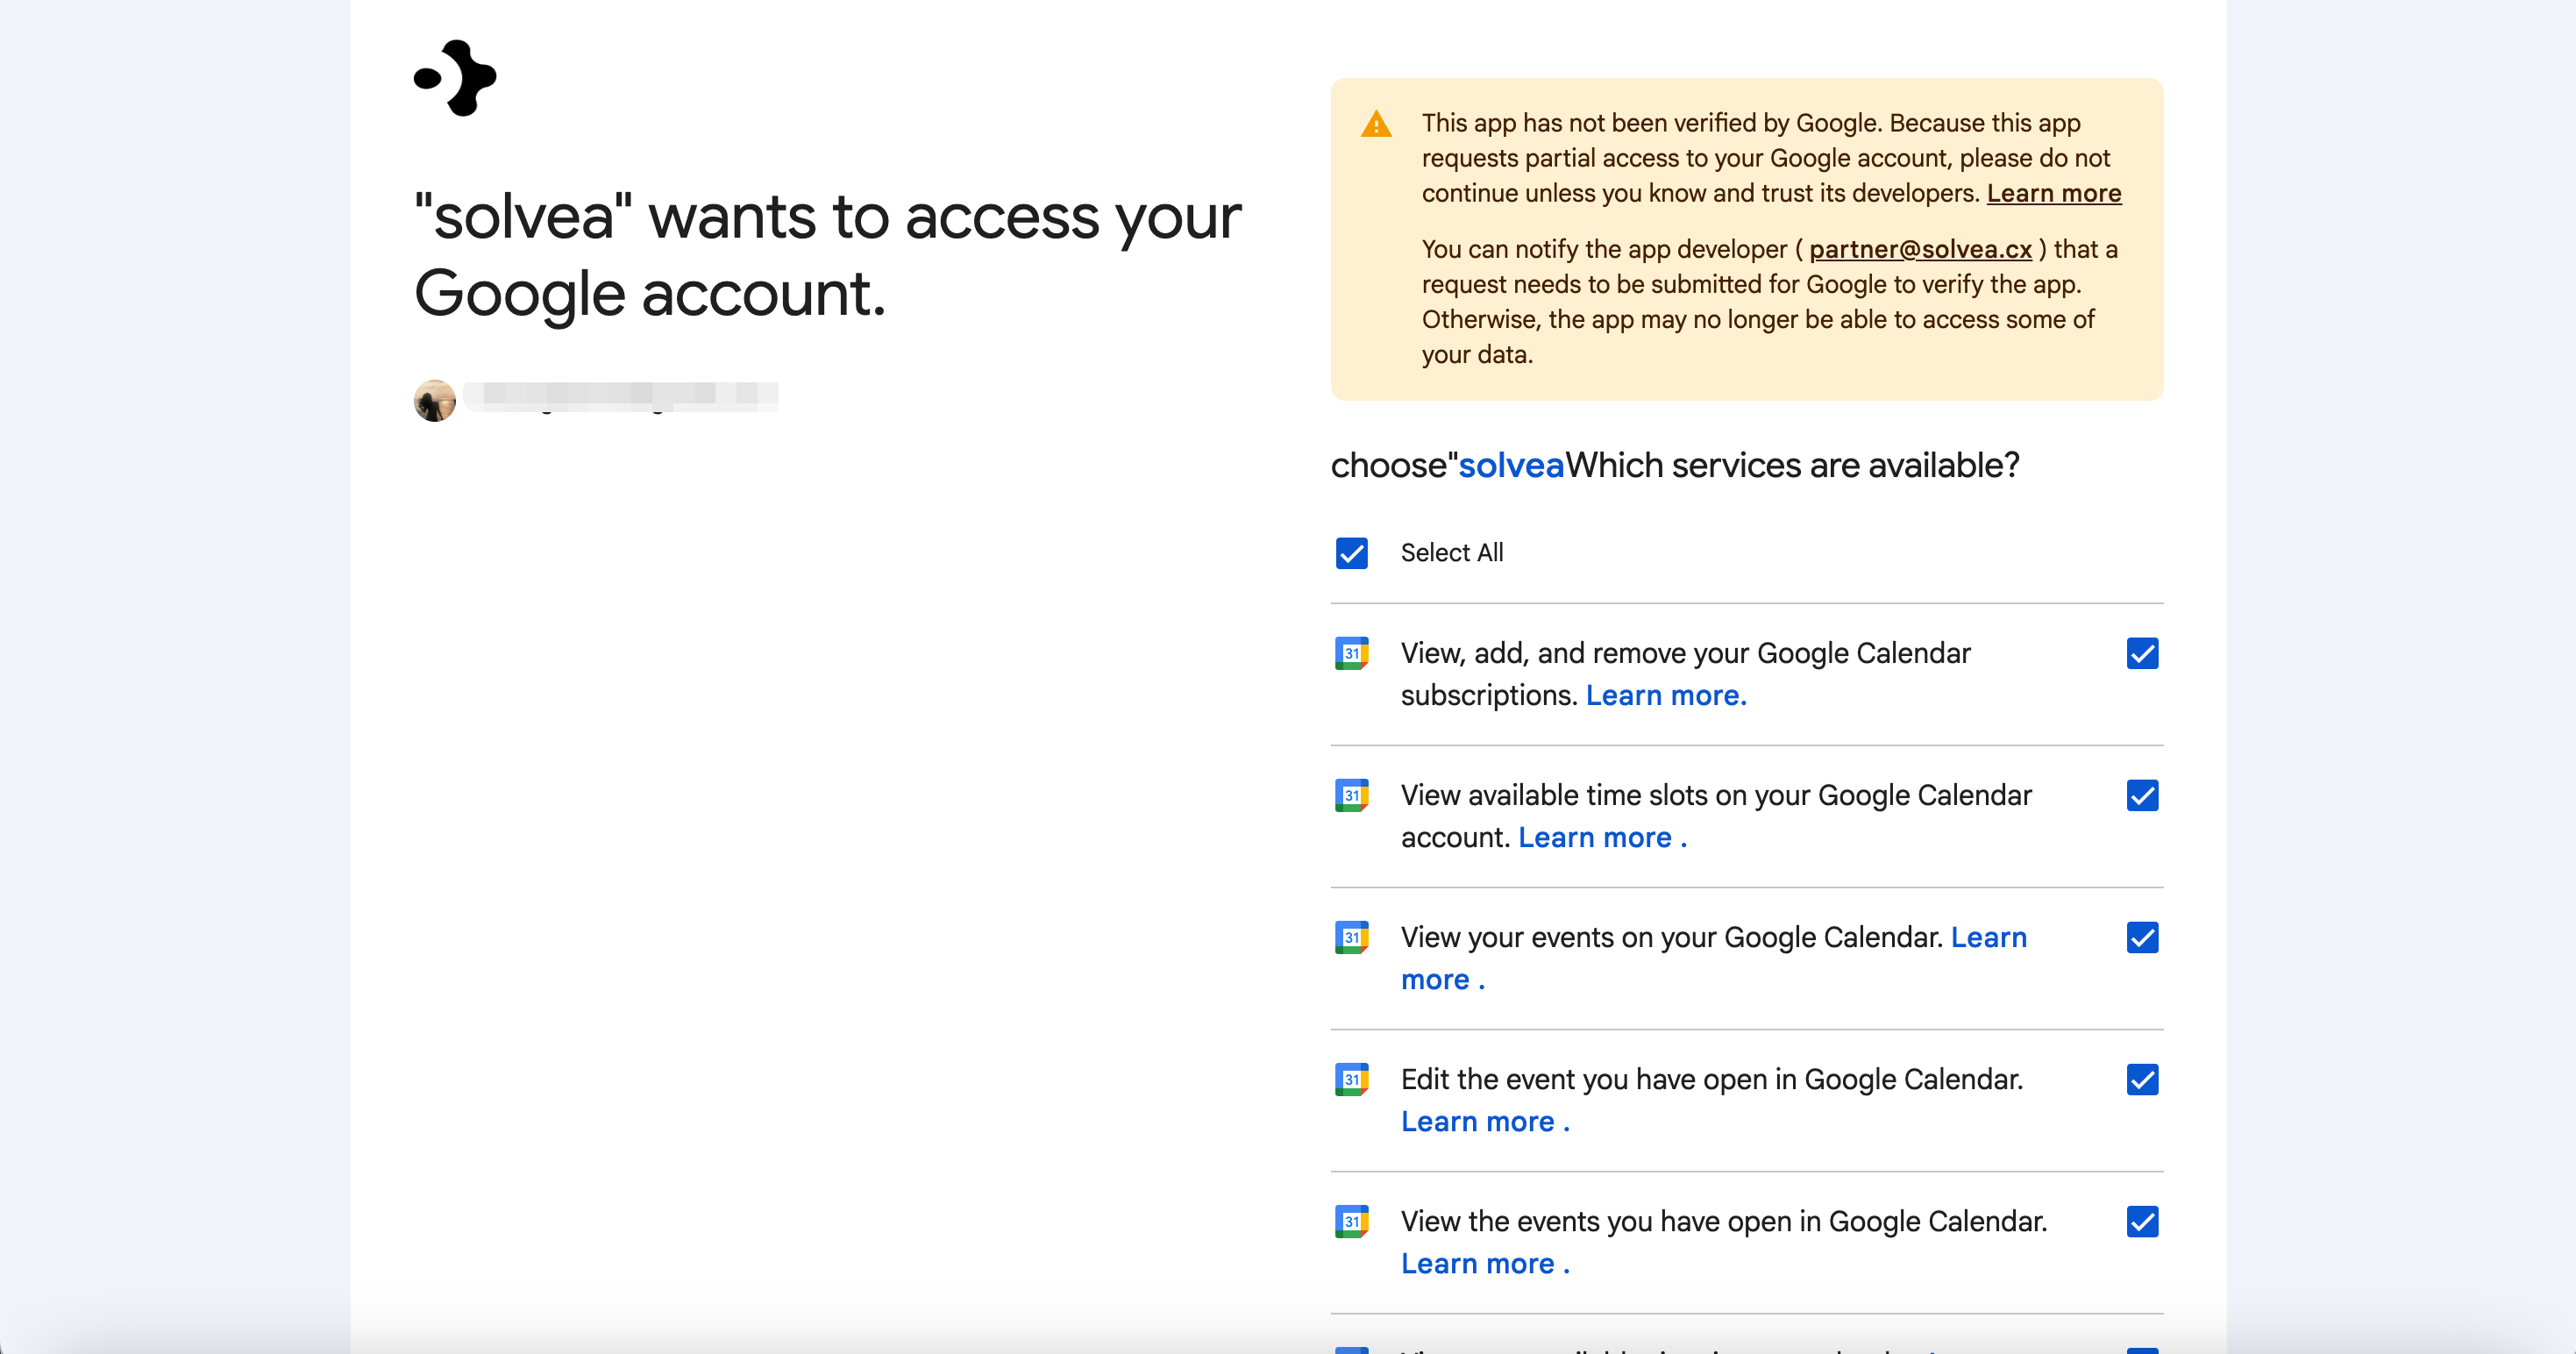Toggle the Select All checkbox
Image resolution: width=2576 pixels, height=1354 pixels.
point(1351,553)
